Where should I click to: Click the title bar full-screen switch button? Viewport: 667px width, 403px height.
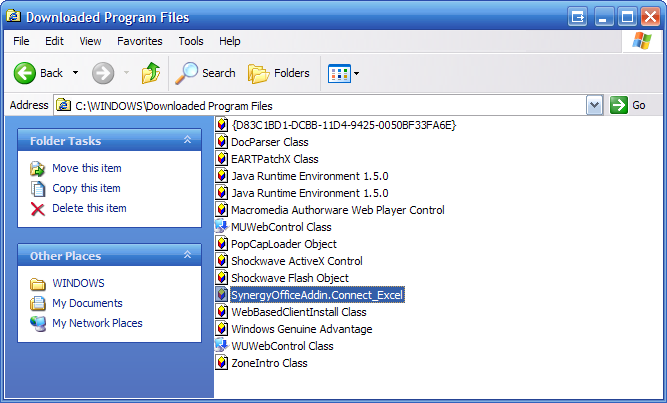[577, 17]
